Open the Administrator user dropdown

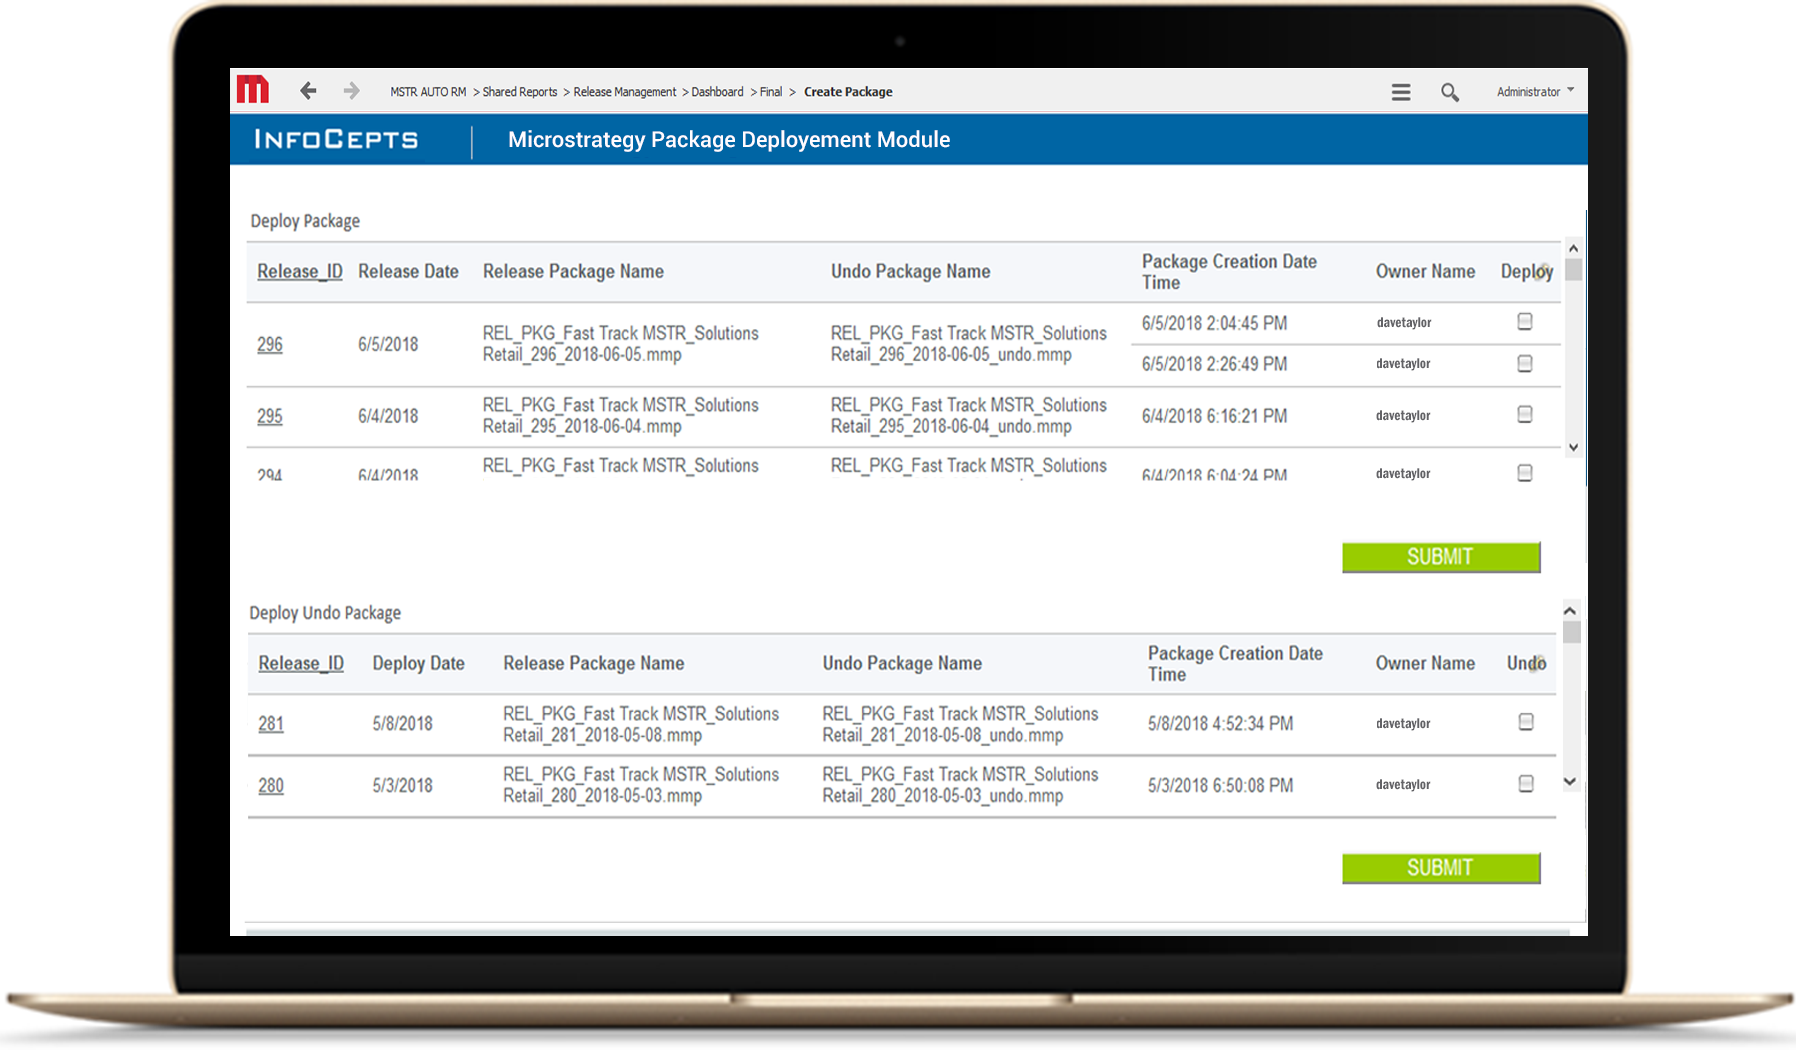click(x=1535, y=91)
